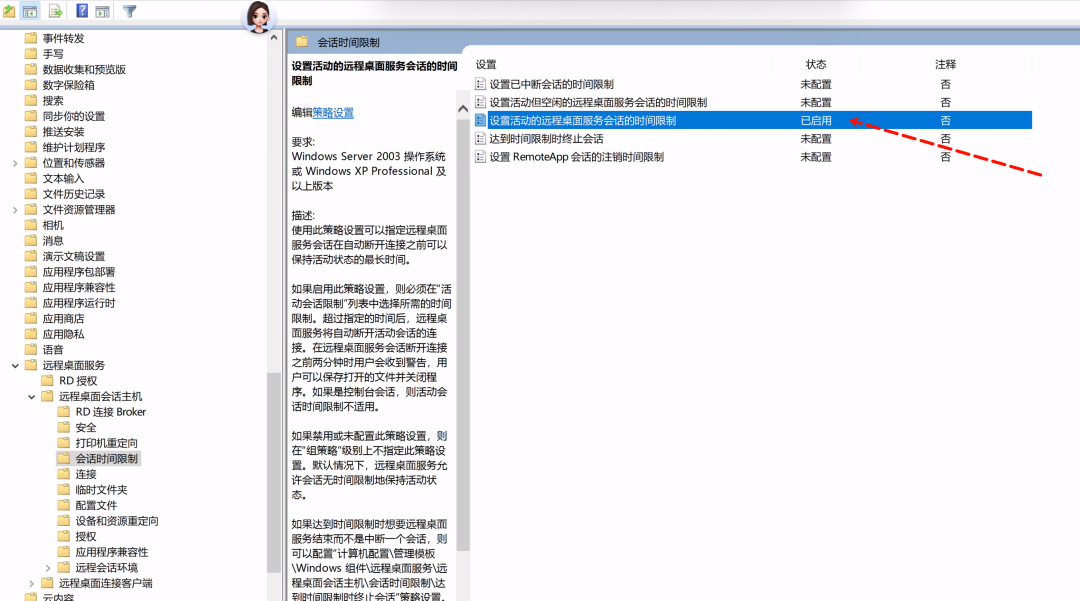1080x601 pixels.
Task: Click the folder icon beside 相机
Action: [x=30, y=224]
